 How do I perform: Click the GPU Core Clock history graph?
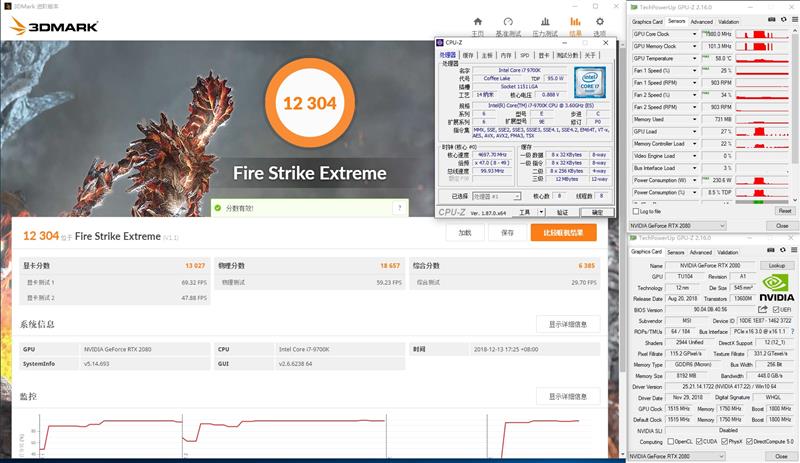762,34
